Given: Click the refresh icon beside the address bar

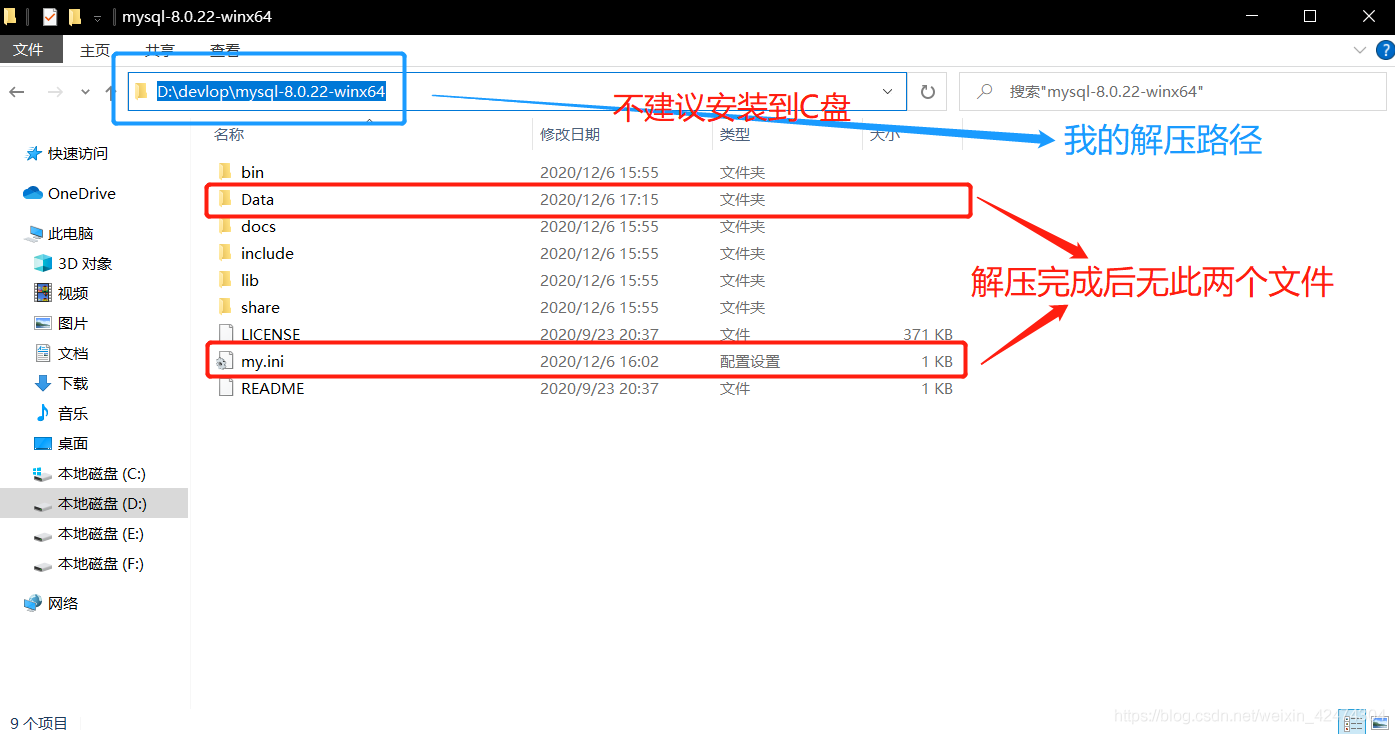Looking at the screenshot, I should pos(927,91).
